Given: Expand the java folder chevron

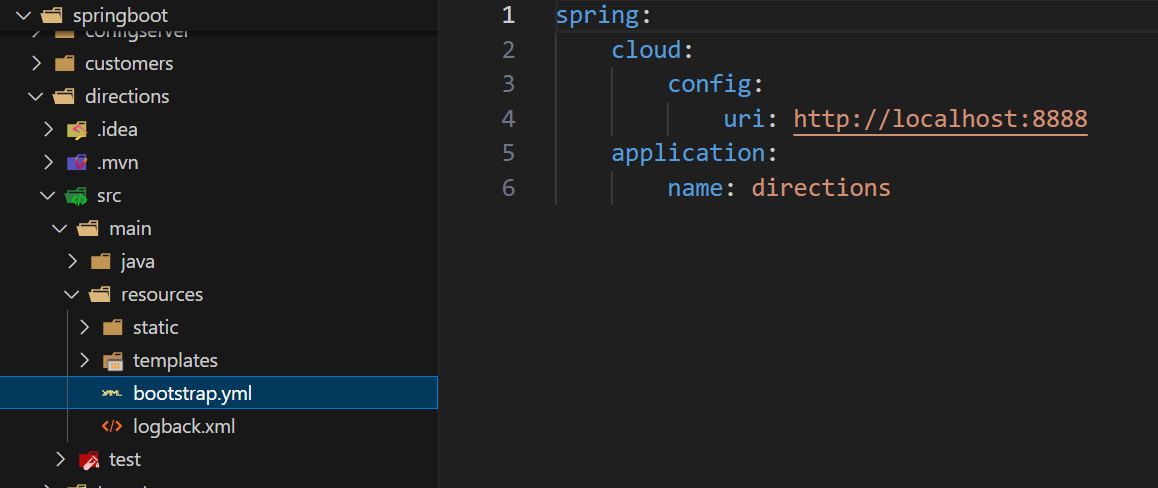Looking at the screenshot, I should (72, 262).
